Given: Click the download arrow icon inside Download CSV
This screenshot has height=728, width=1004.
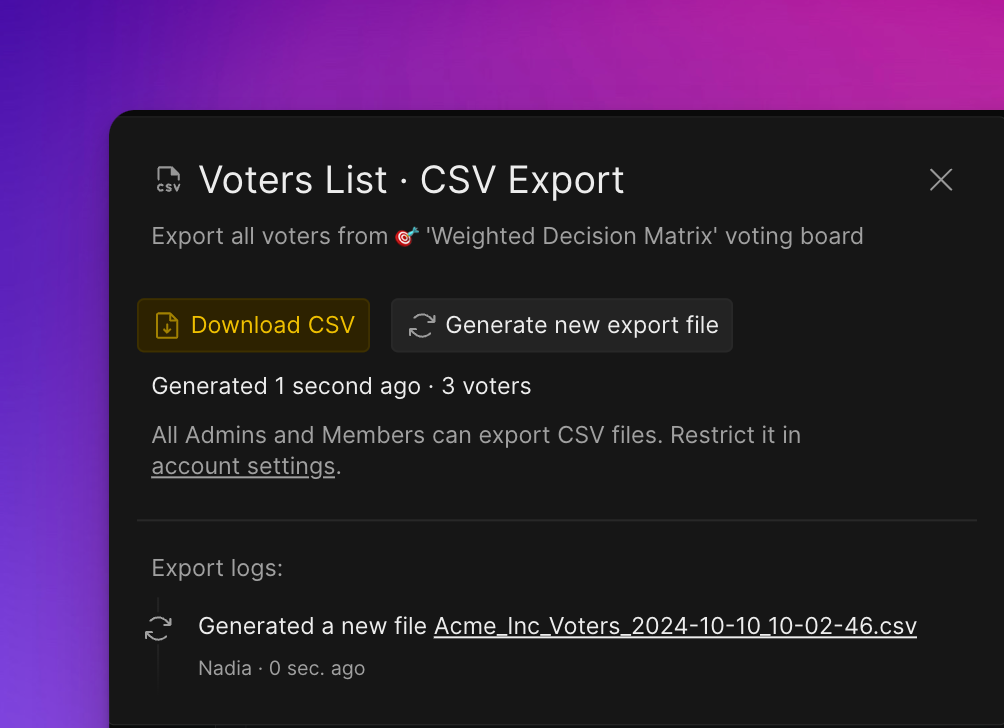Looking at the screenshot, I should tap(167, 325).
